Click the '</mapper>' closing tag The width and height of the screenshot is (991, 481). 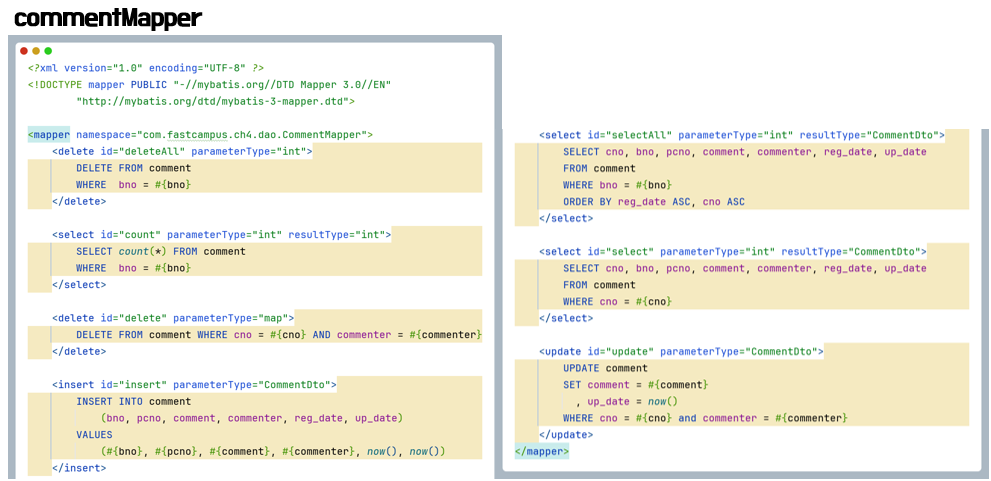coord(542,452)
